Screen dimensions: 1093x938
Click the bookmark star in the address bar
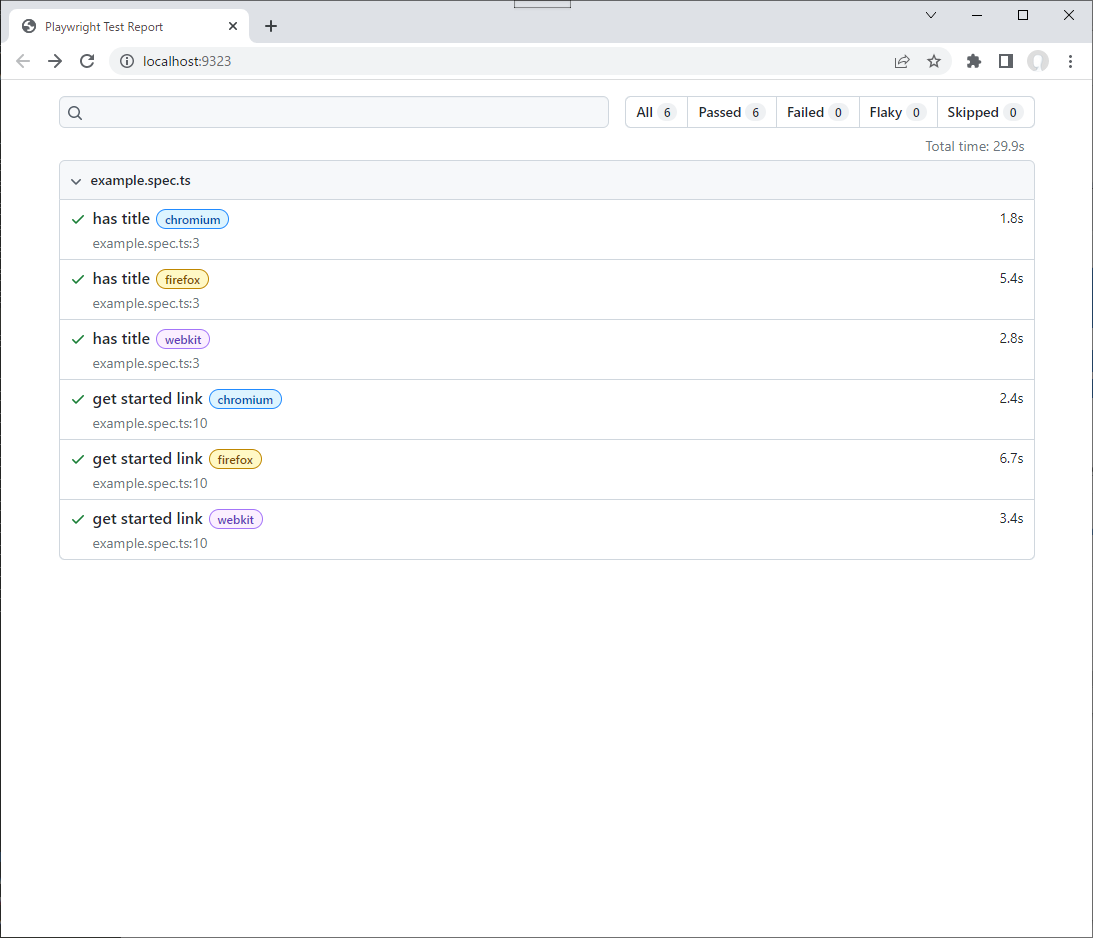[933, 61]
